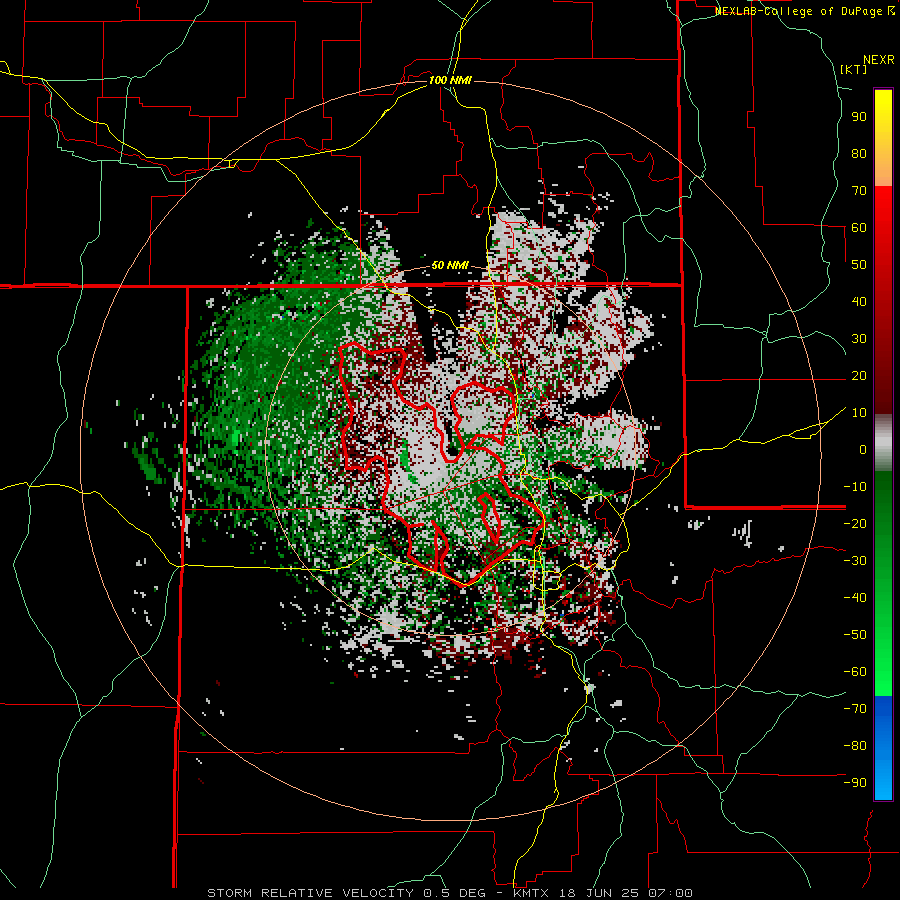Click the -30 value on the velocity scale
Viewport: 900px width, 900px height.
point(855,561)
